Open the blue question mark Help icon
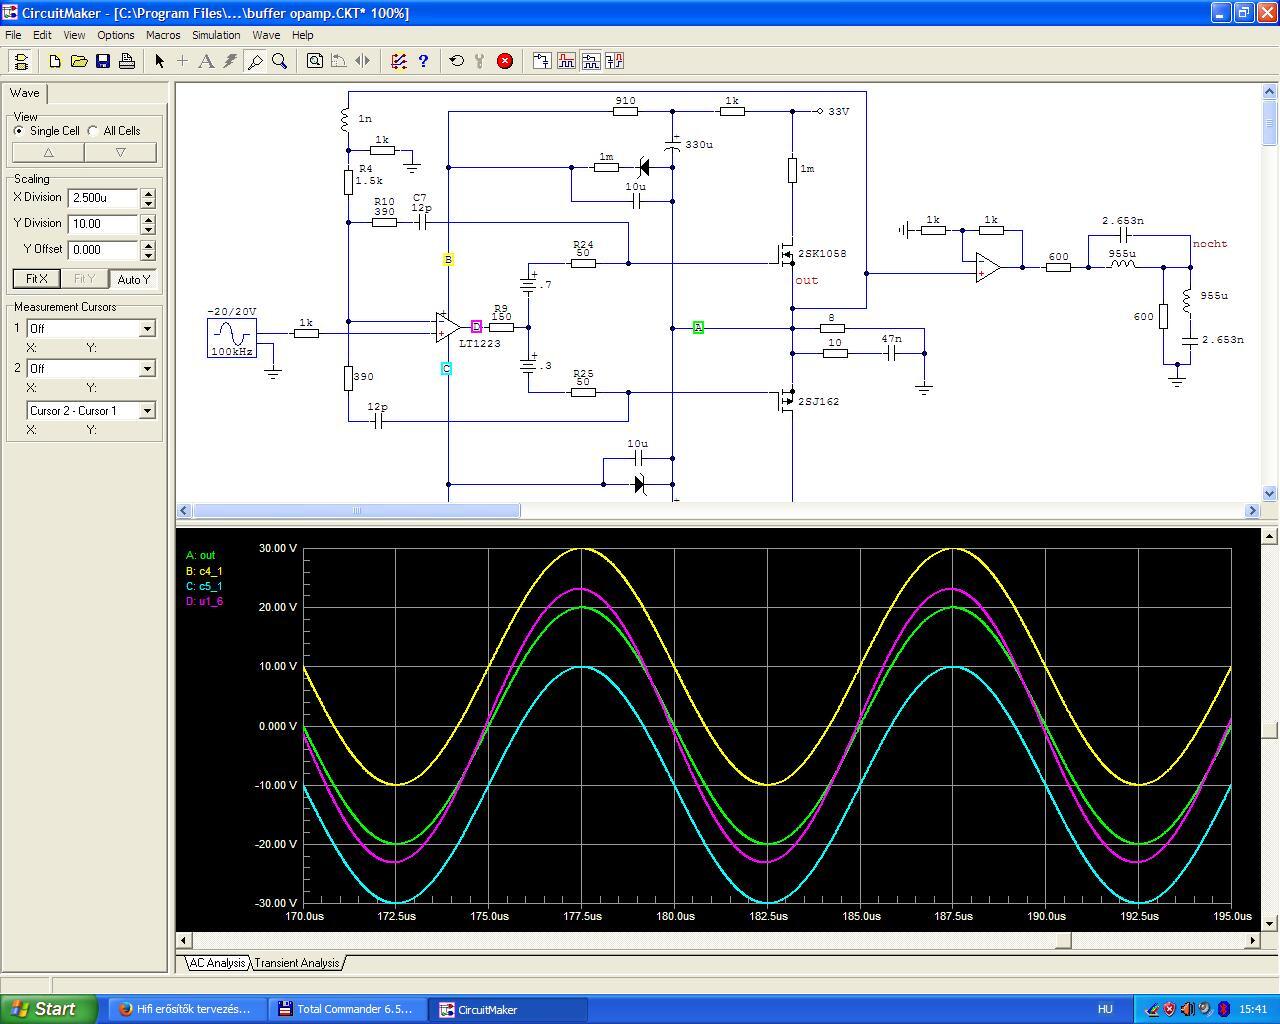 click(423, 61)
